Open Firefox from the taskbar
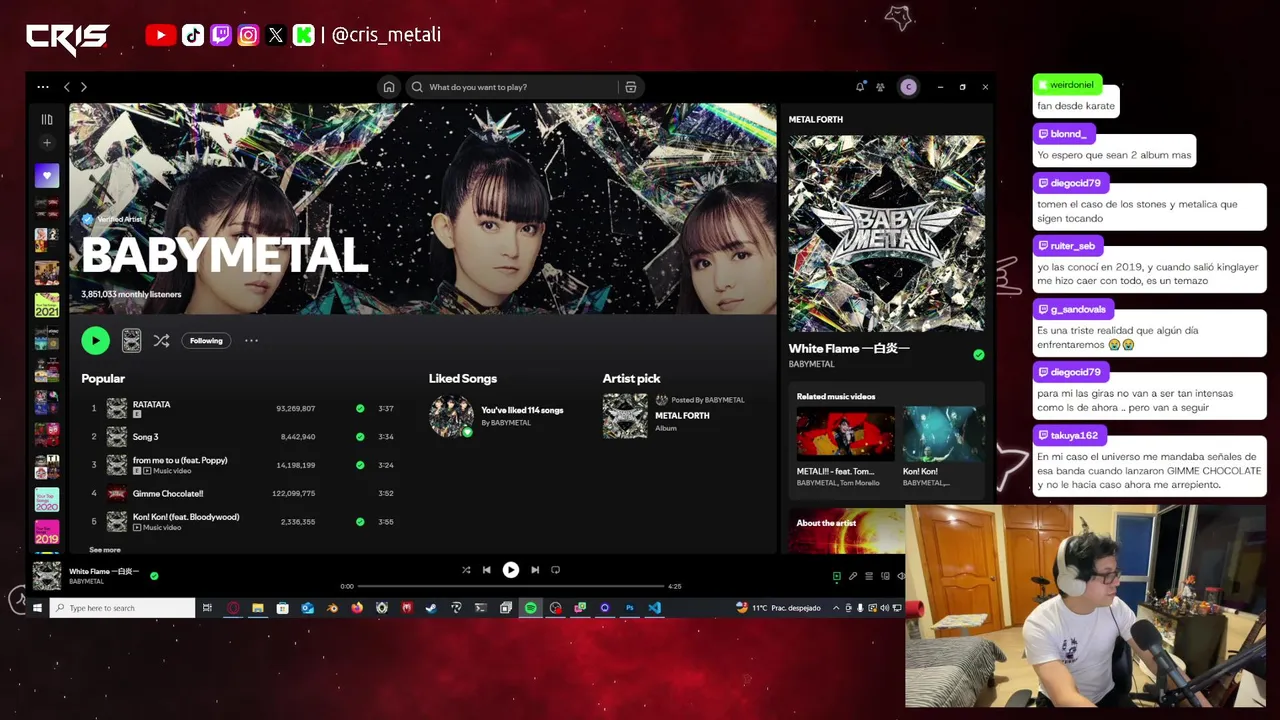 (357, 608)
